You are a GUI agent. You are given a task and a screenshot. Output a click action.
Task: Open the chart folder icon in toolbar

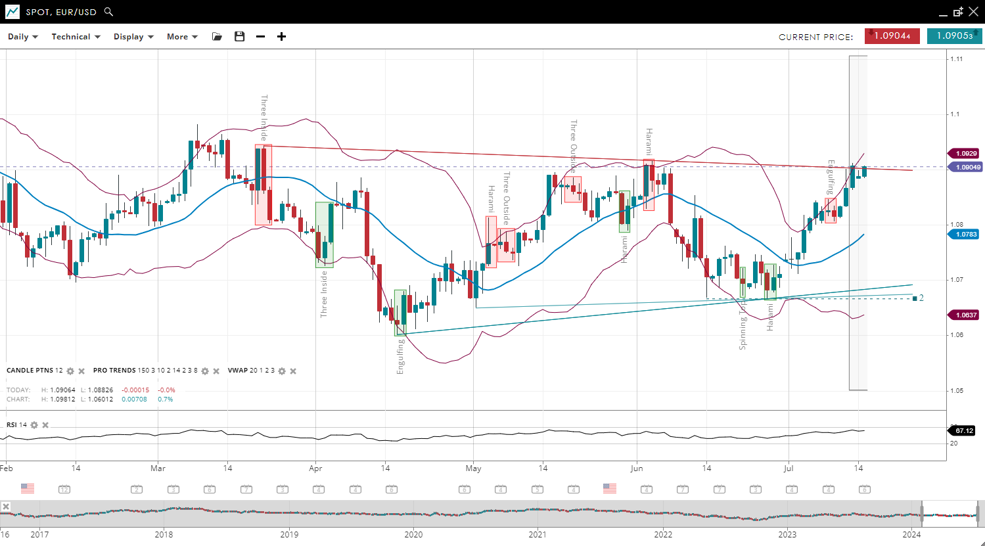[217, 37]
